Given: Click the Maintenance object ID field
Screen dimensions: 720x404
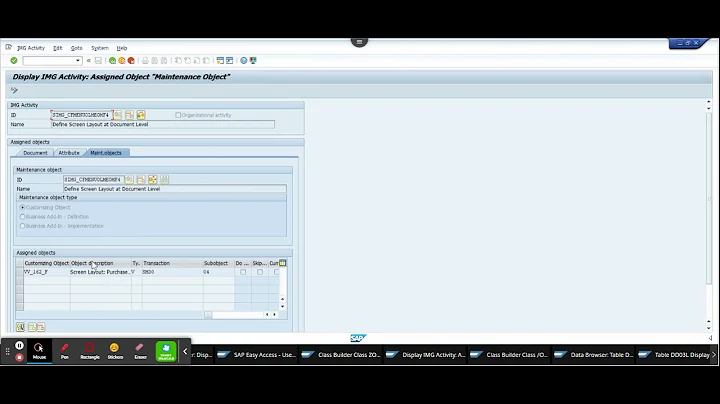Looking at the screenshot, I should 93,180.
